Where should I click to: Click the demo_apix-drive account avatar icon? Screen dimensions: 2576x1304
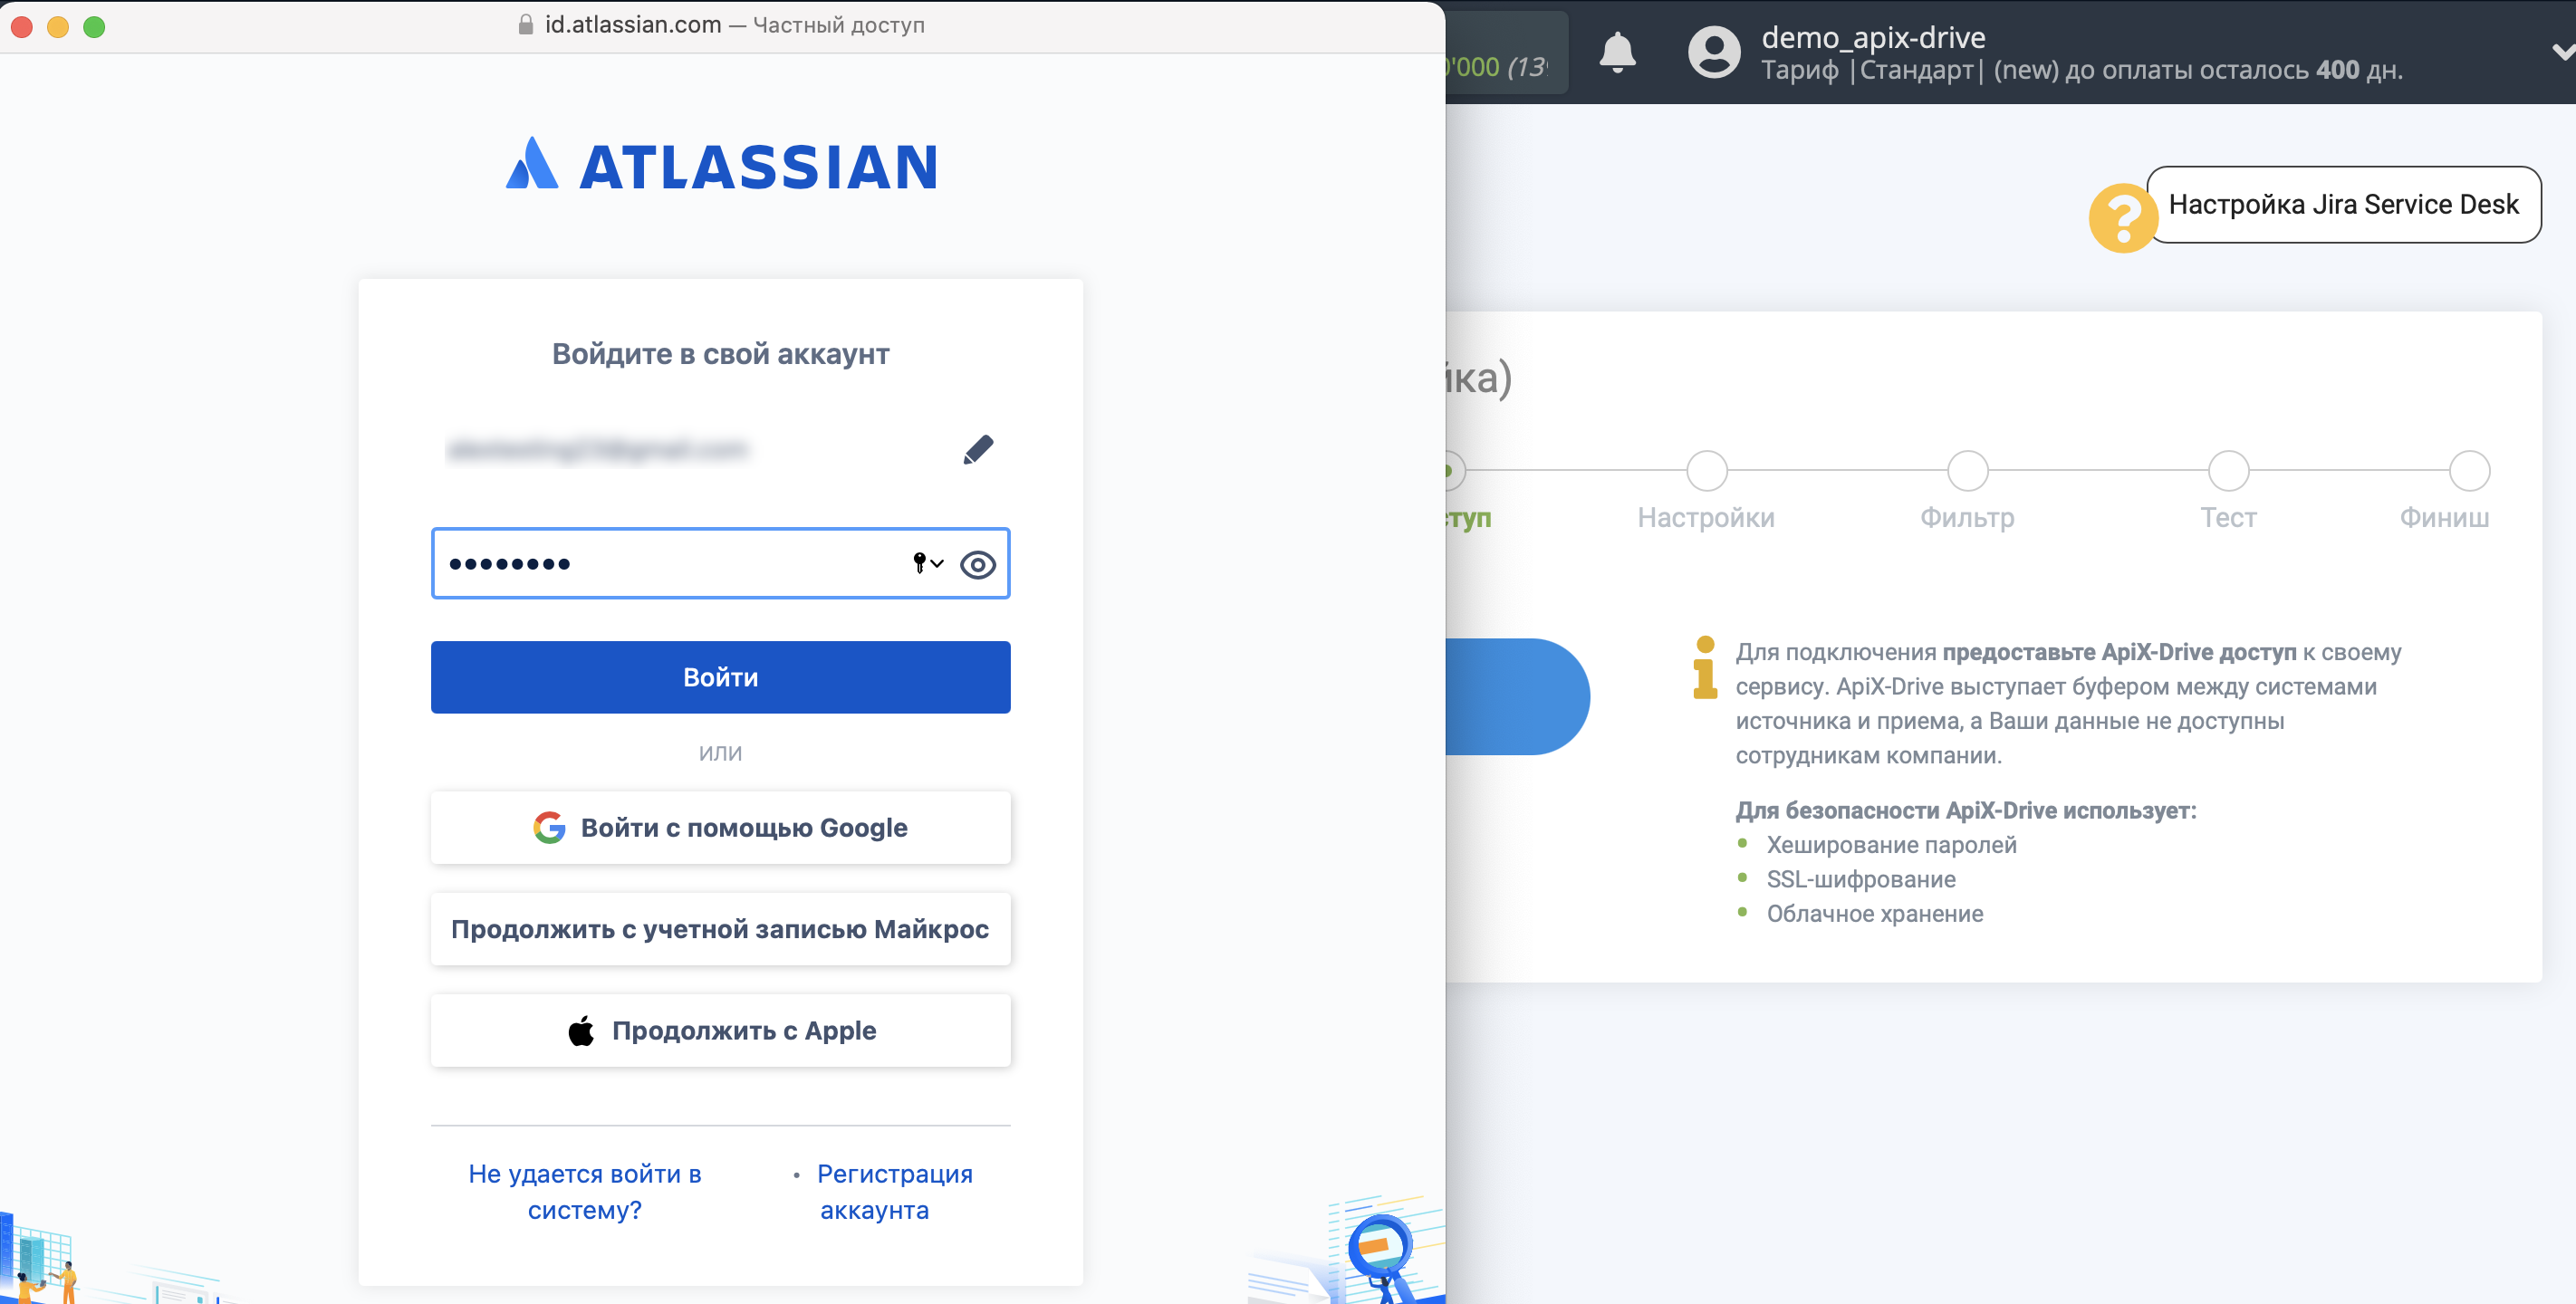coord(1711,50)
